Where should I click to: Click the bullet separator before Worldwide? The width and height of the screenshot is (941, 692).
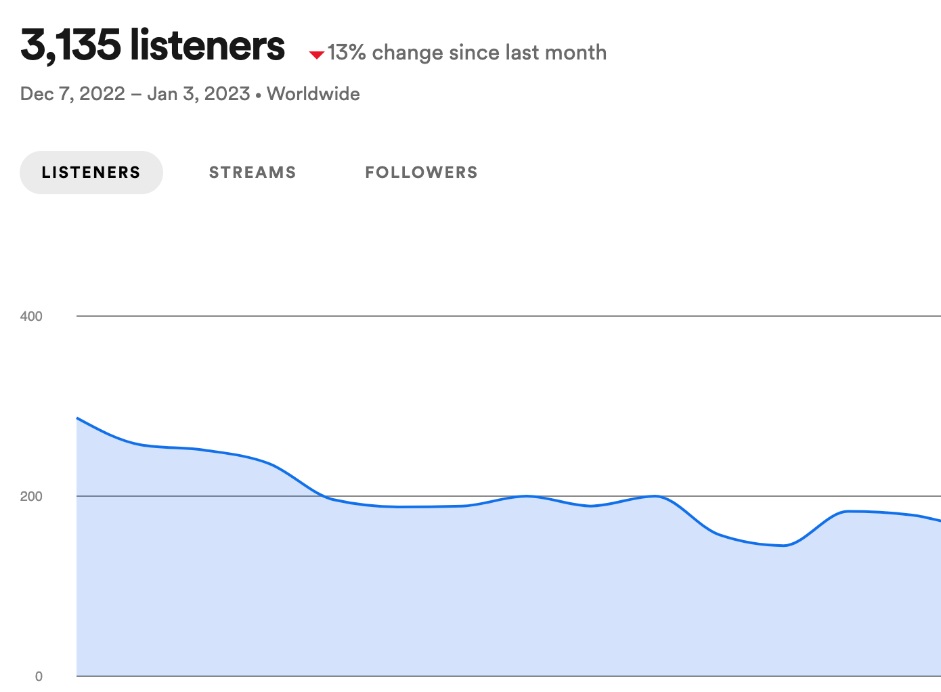(259, 94)
